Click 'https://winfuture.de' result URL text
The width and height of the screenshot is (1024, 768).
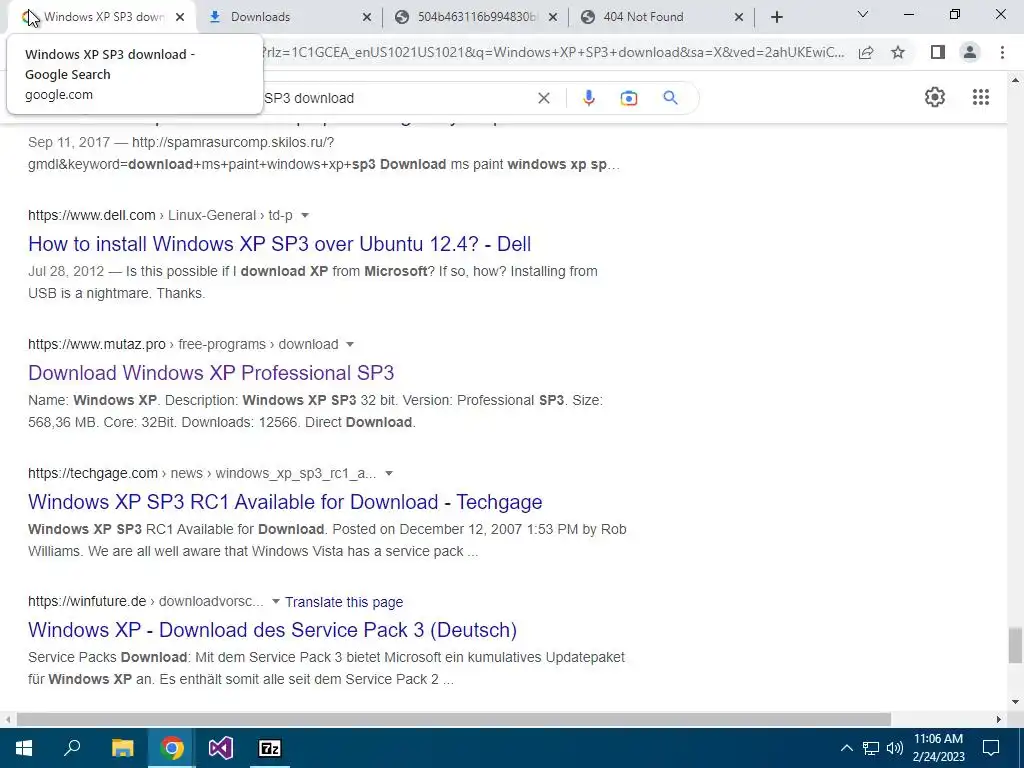tap(87, 601)
